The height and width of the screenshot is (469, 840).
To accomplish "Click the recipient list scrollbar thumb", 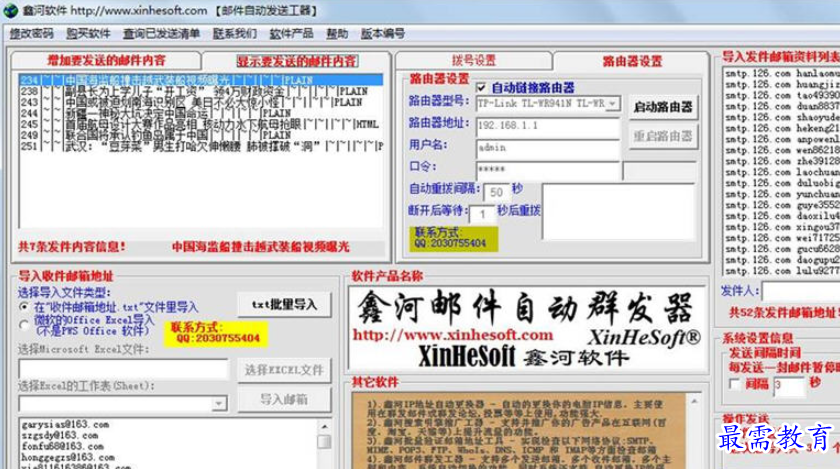I will tap(324, 441).
